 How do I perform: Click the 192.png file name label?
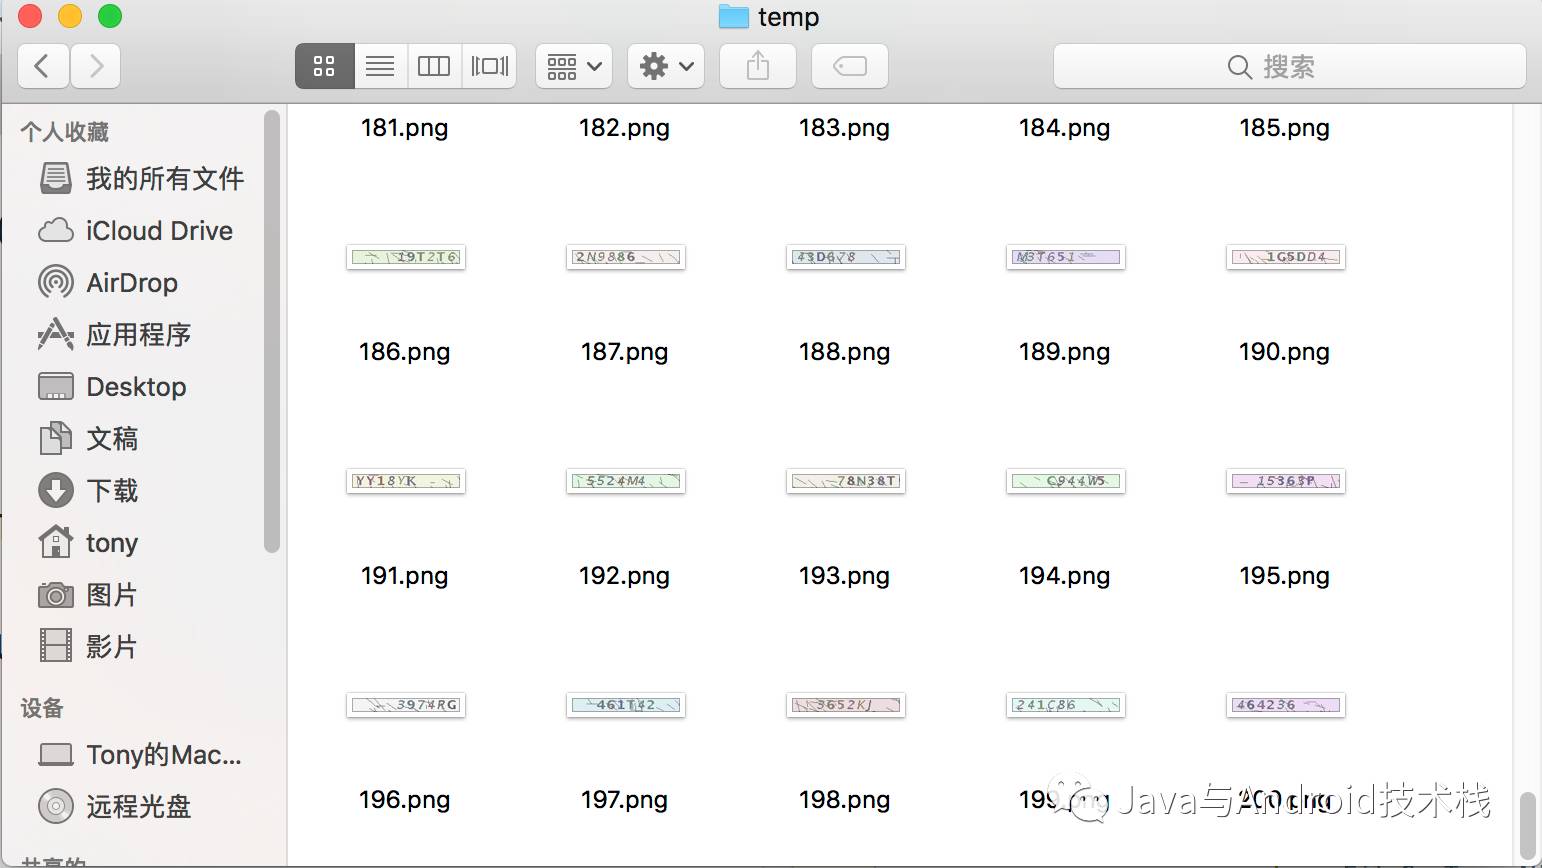pos(625,577)
